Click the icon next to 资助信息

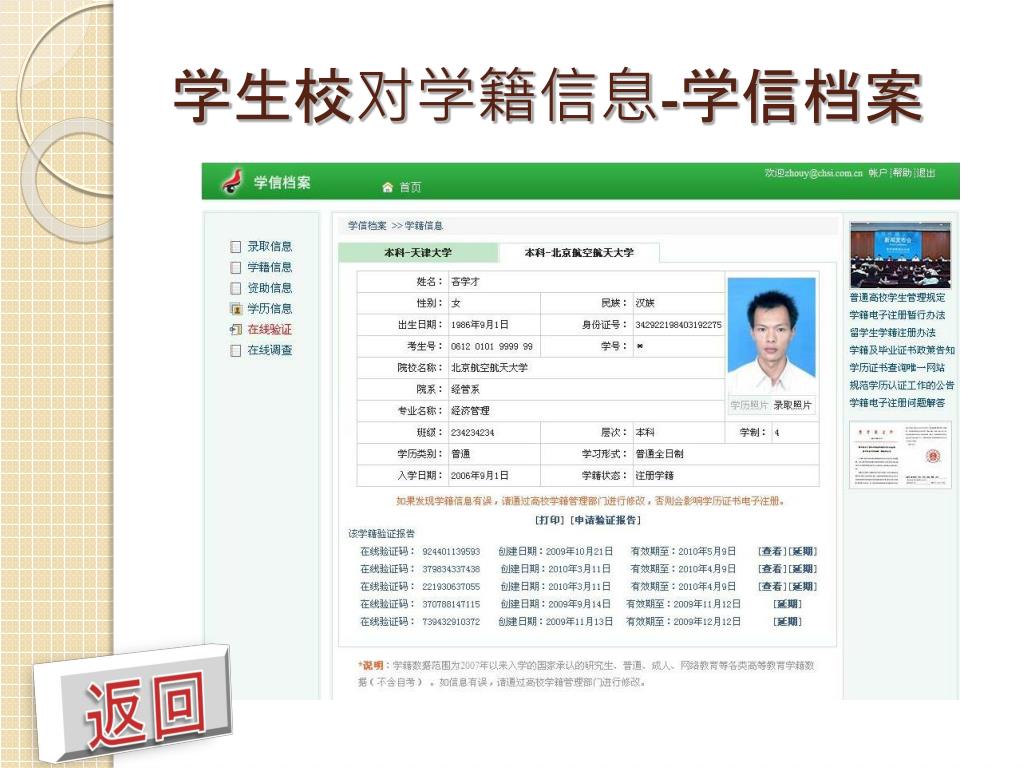coord(236,288)
